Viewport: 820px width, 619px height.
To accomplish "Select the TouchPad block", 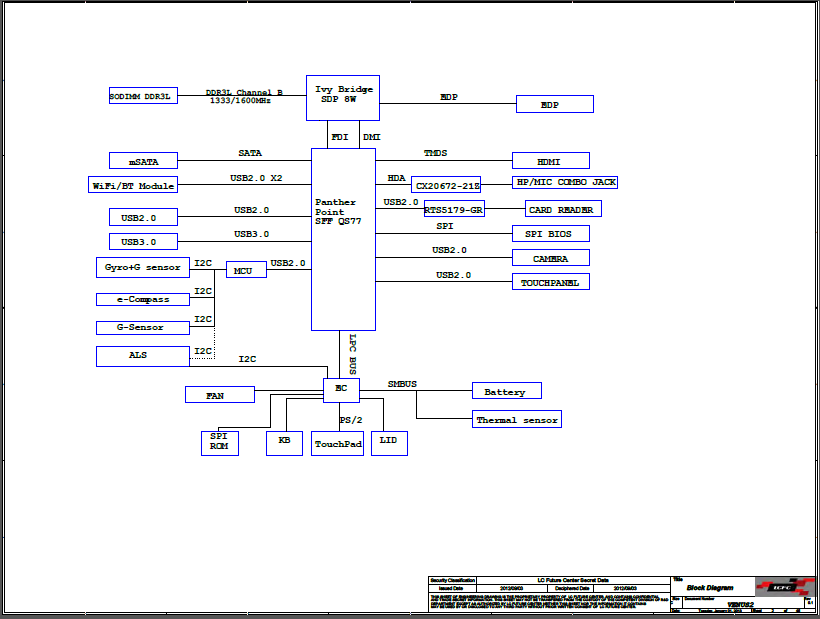I will 337,443.
